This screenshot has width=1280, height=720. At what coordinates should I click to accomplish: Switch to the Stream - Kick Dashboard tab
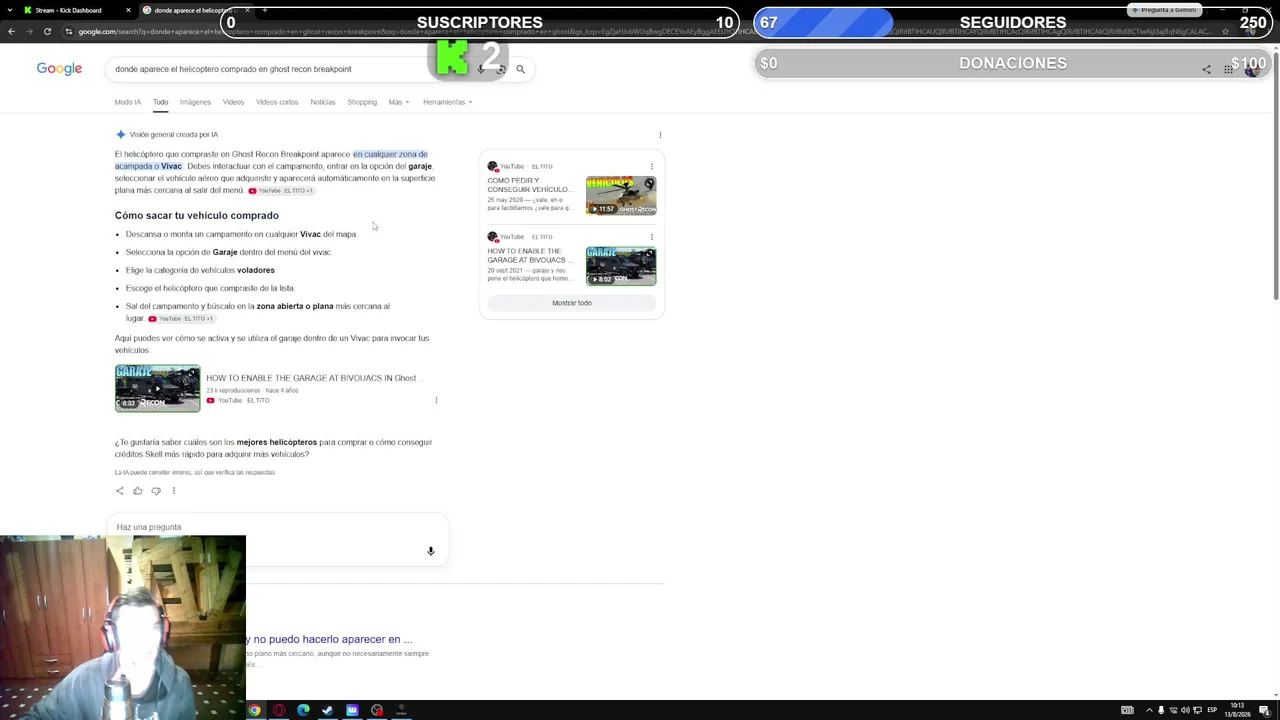[68, 10]
